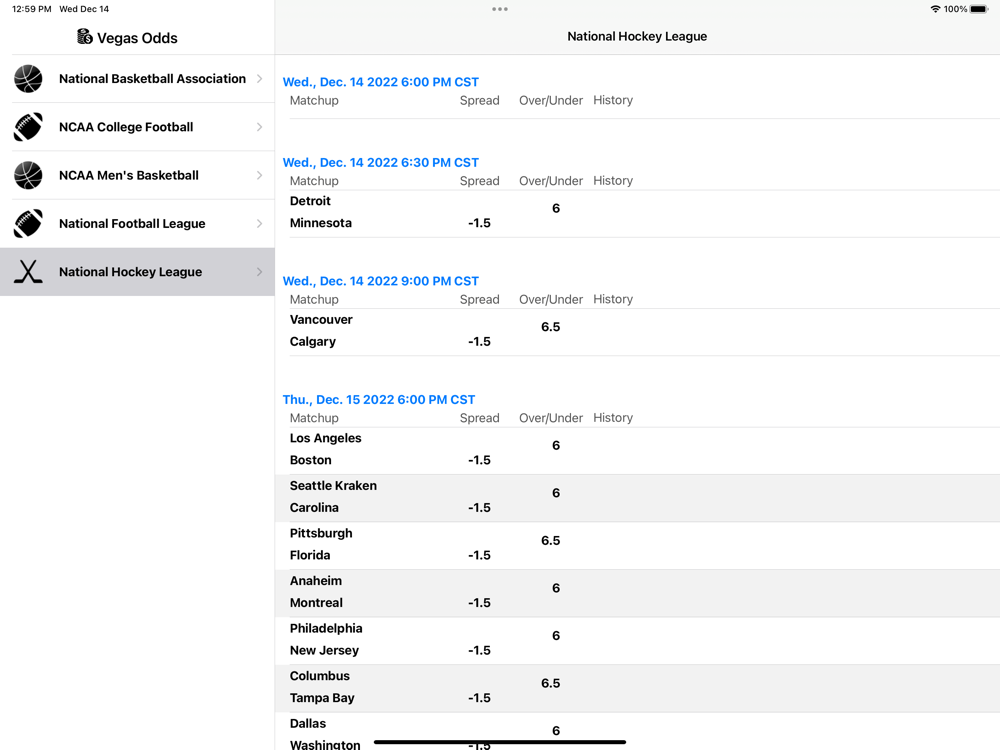The image size is (1000, 750).
Task: Tap Tampa Bay's -1.5 spread value
Action: click(479, 698)
